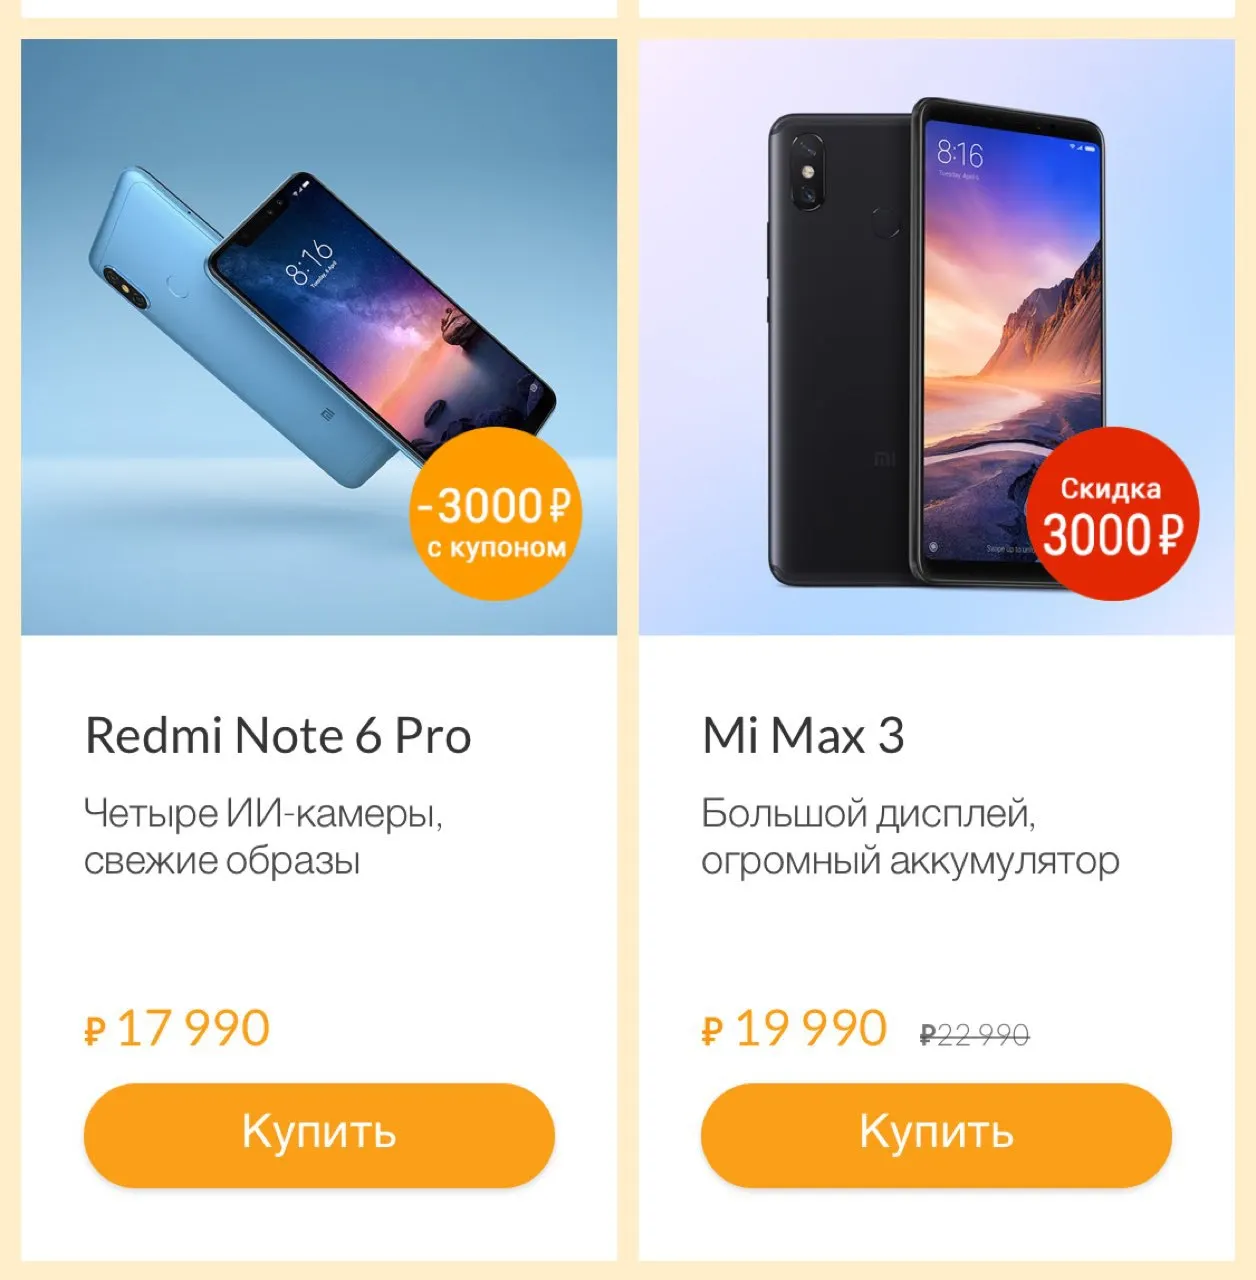Tap the Mi Max 3 front screen showing 8:16
The width and height of the screenshot is (1256, 1280).
1010,340
